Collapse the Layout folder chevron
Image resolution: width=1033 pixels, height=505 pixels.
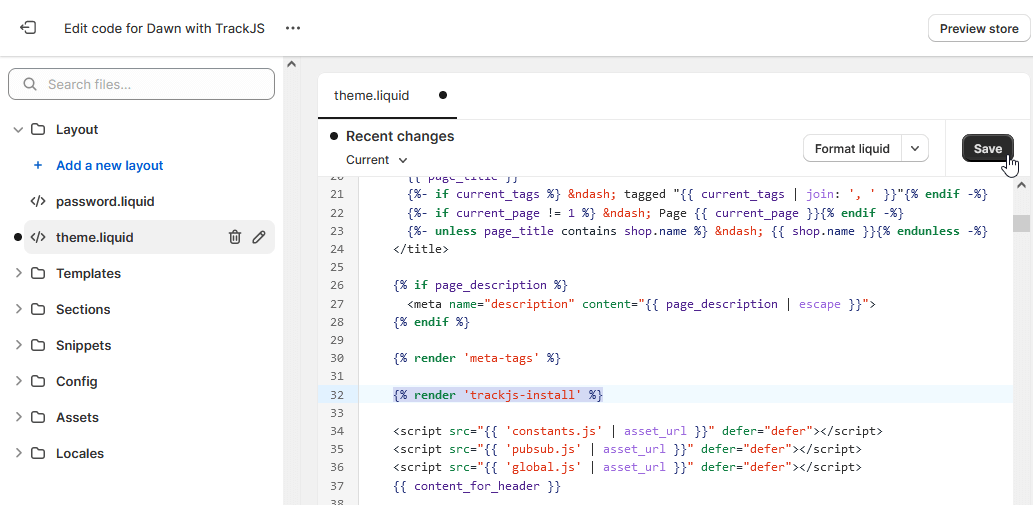[x=18, y=130]
